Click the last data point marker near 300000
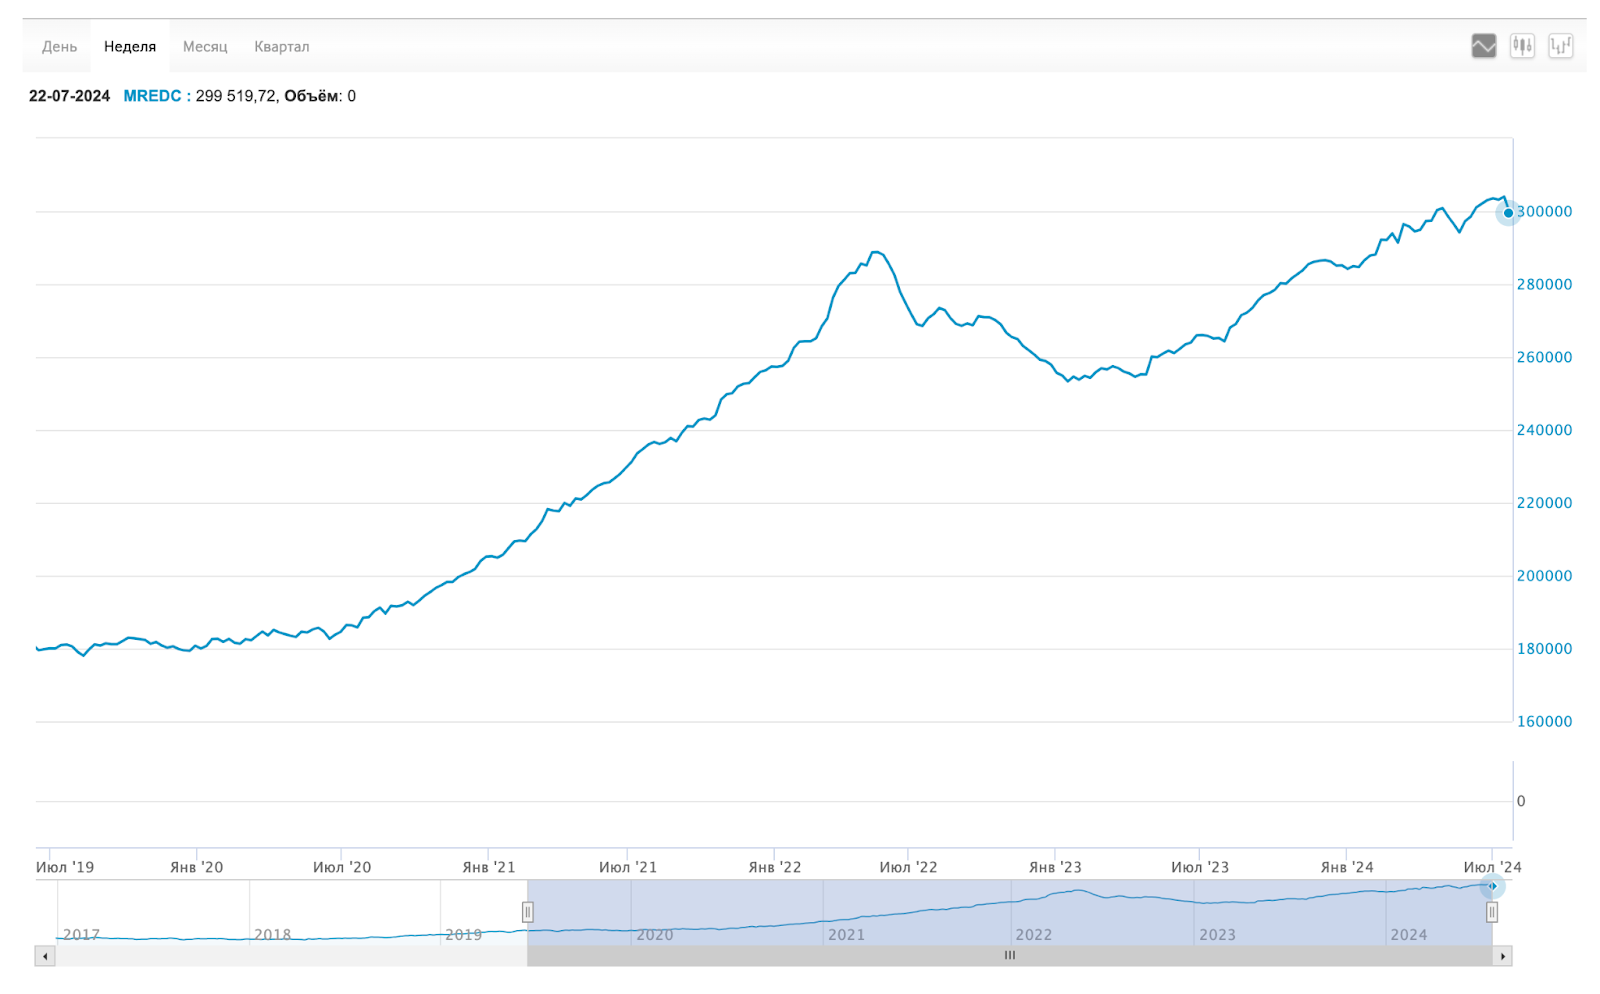The height and width of the screenshot is (994, 1600). [x=1508, y=213]
